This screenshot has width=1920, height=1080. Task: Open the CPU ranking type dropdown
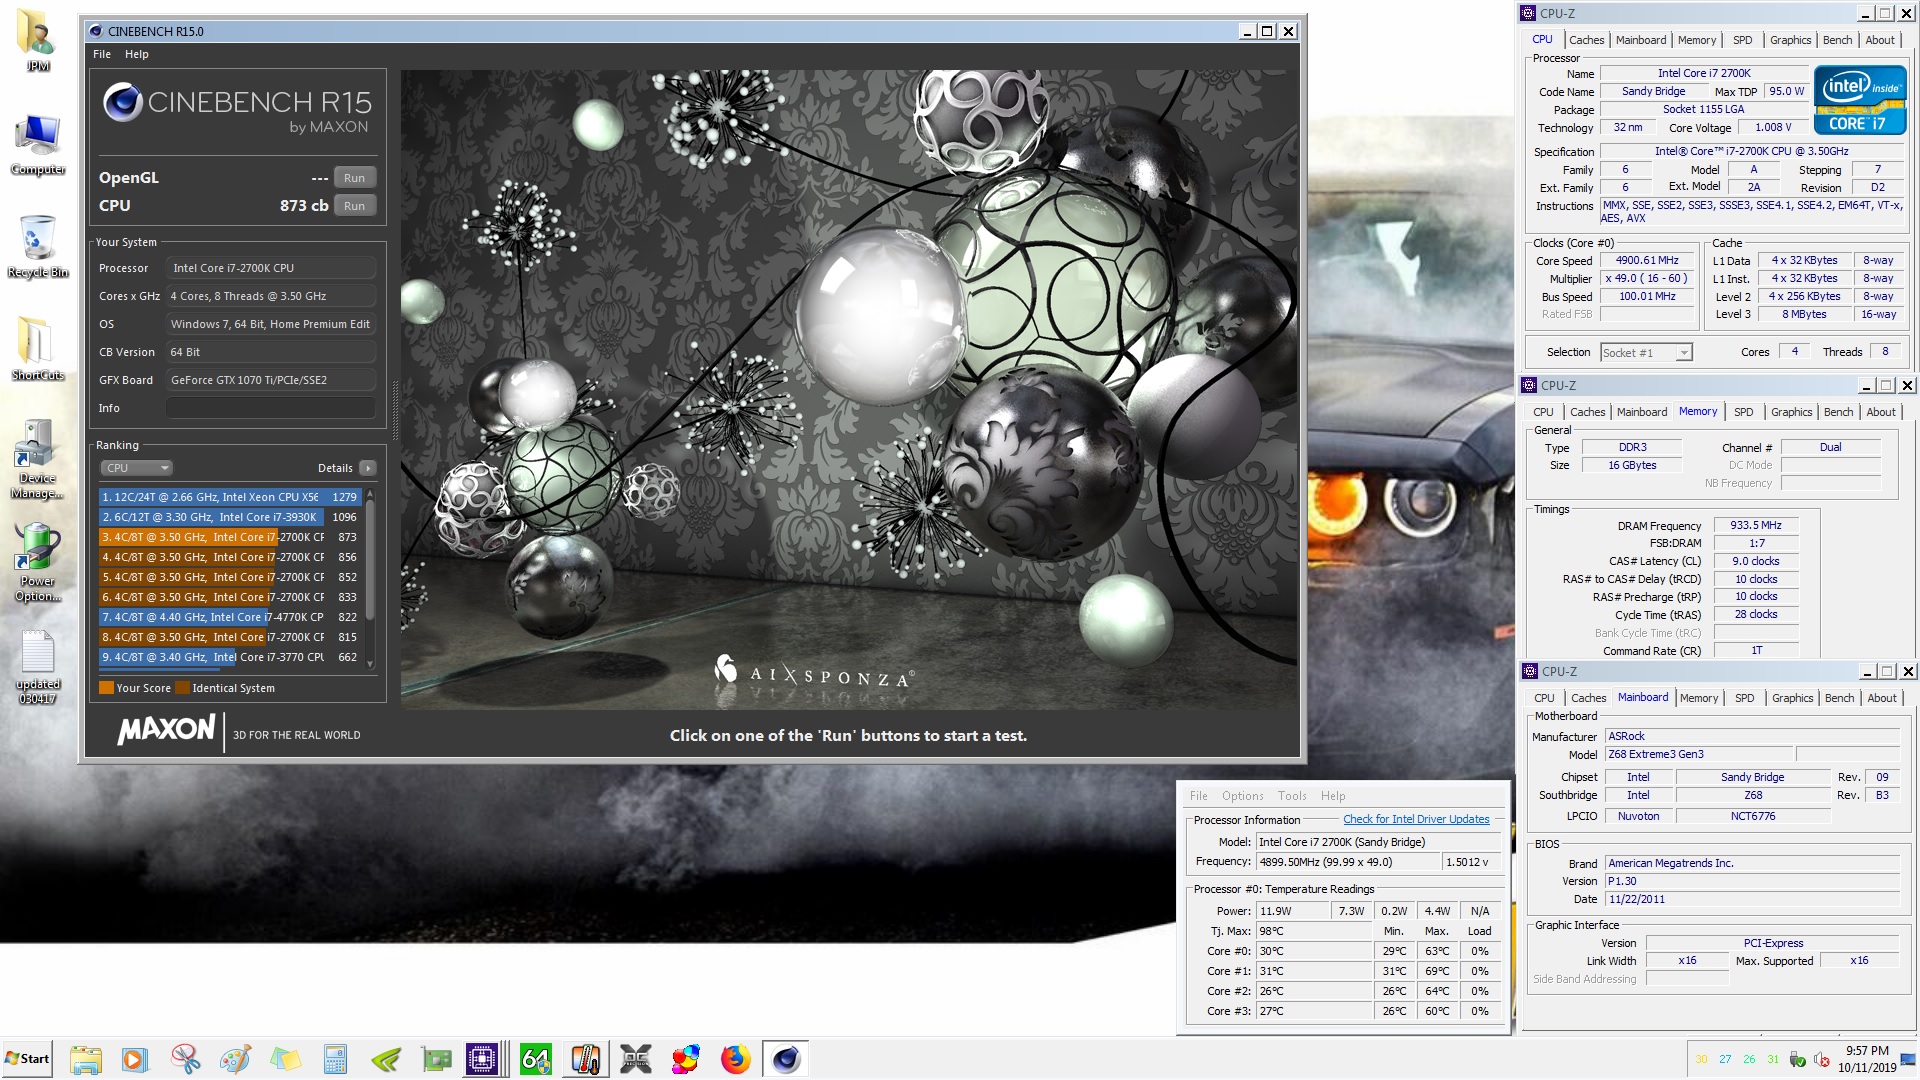coord(136,468)
